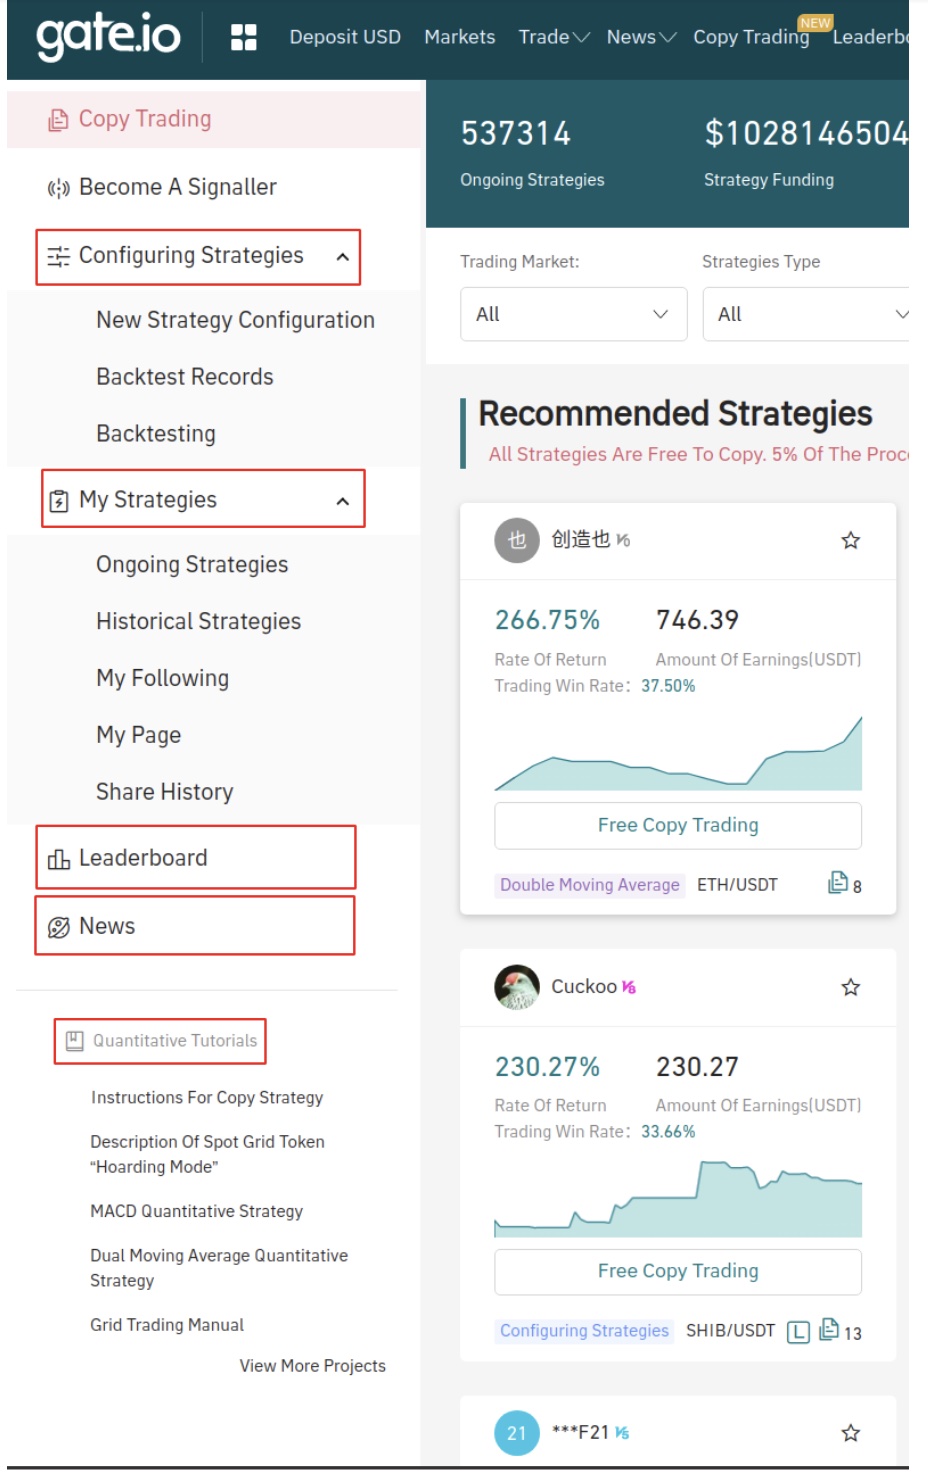Open the Trading Market dropdown
This screenshot has height=1484, width=928.
coord(573,314)
